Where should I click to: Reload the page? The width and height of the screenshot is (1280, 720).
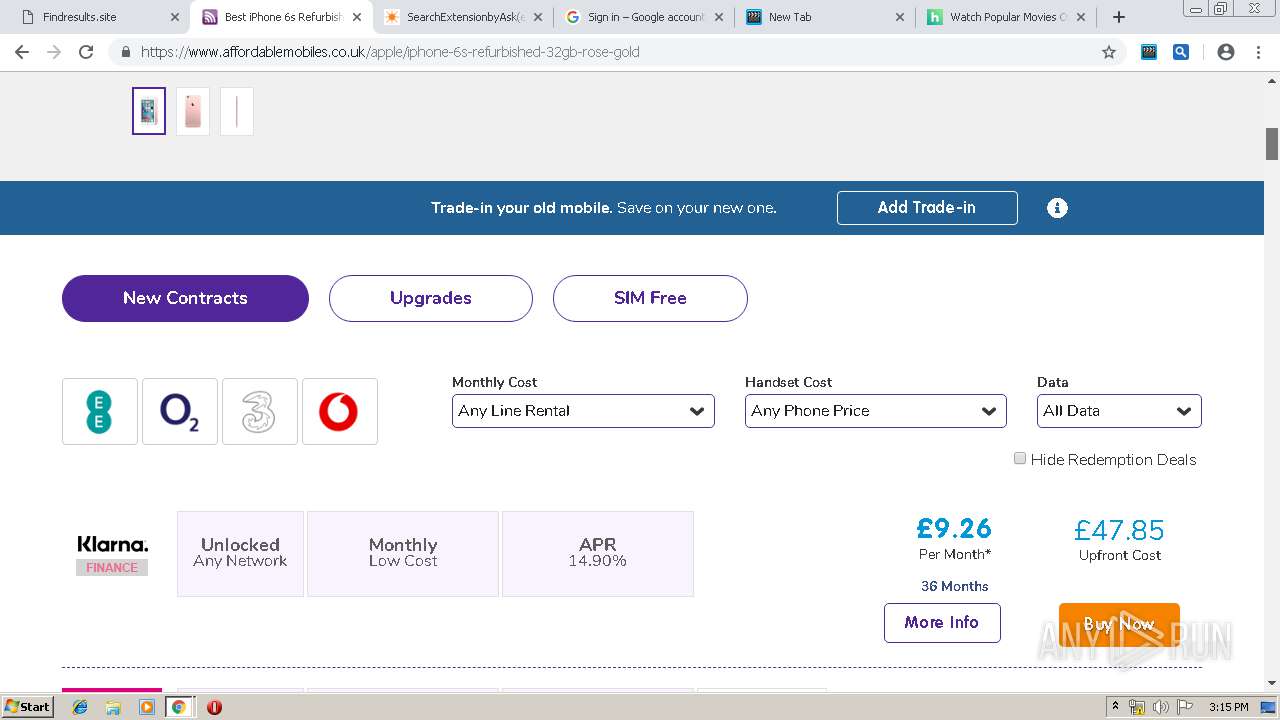[86, 52]
